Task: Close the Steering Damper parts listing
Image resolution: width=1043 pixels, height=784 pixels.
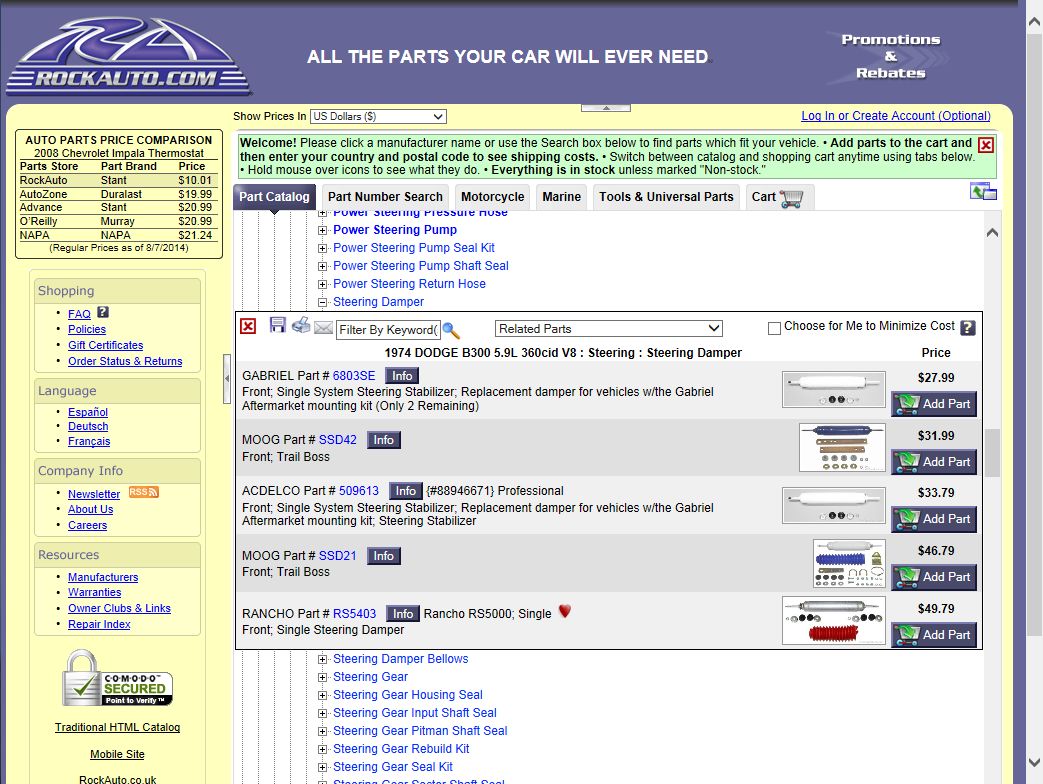Action: click(x=248, y=326)
